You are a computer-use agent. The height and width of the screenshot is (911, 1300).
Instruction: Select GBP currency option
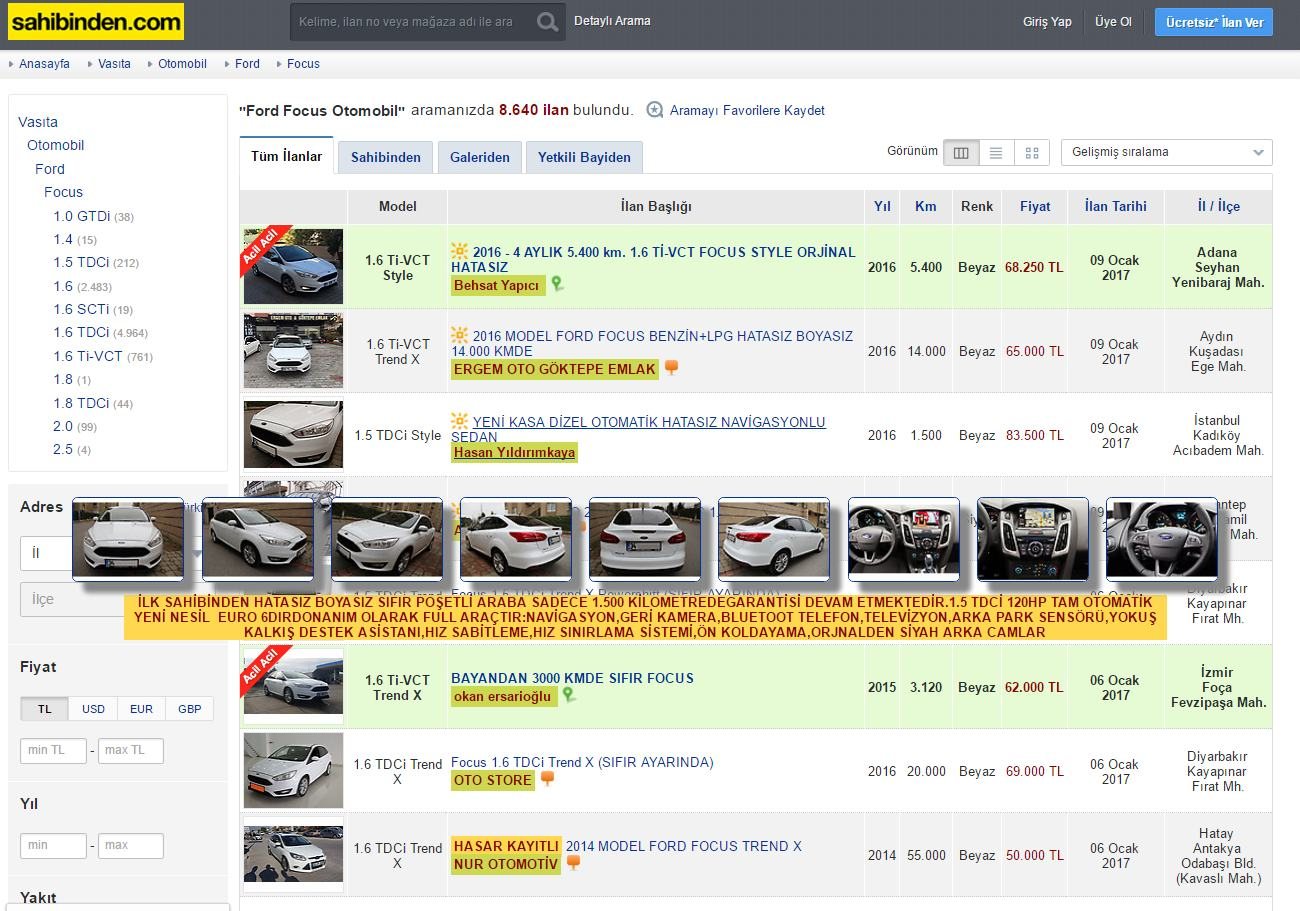tap(190, 709)
